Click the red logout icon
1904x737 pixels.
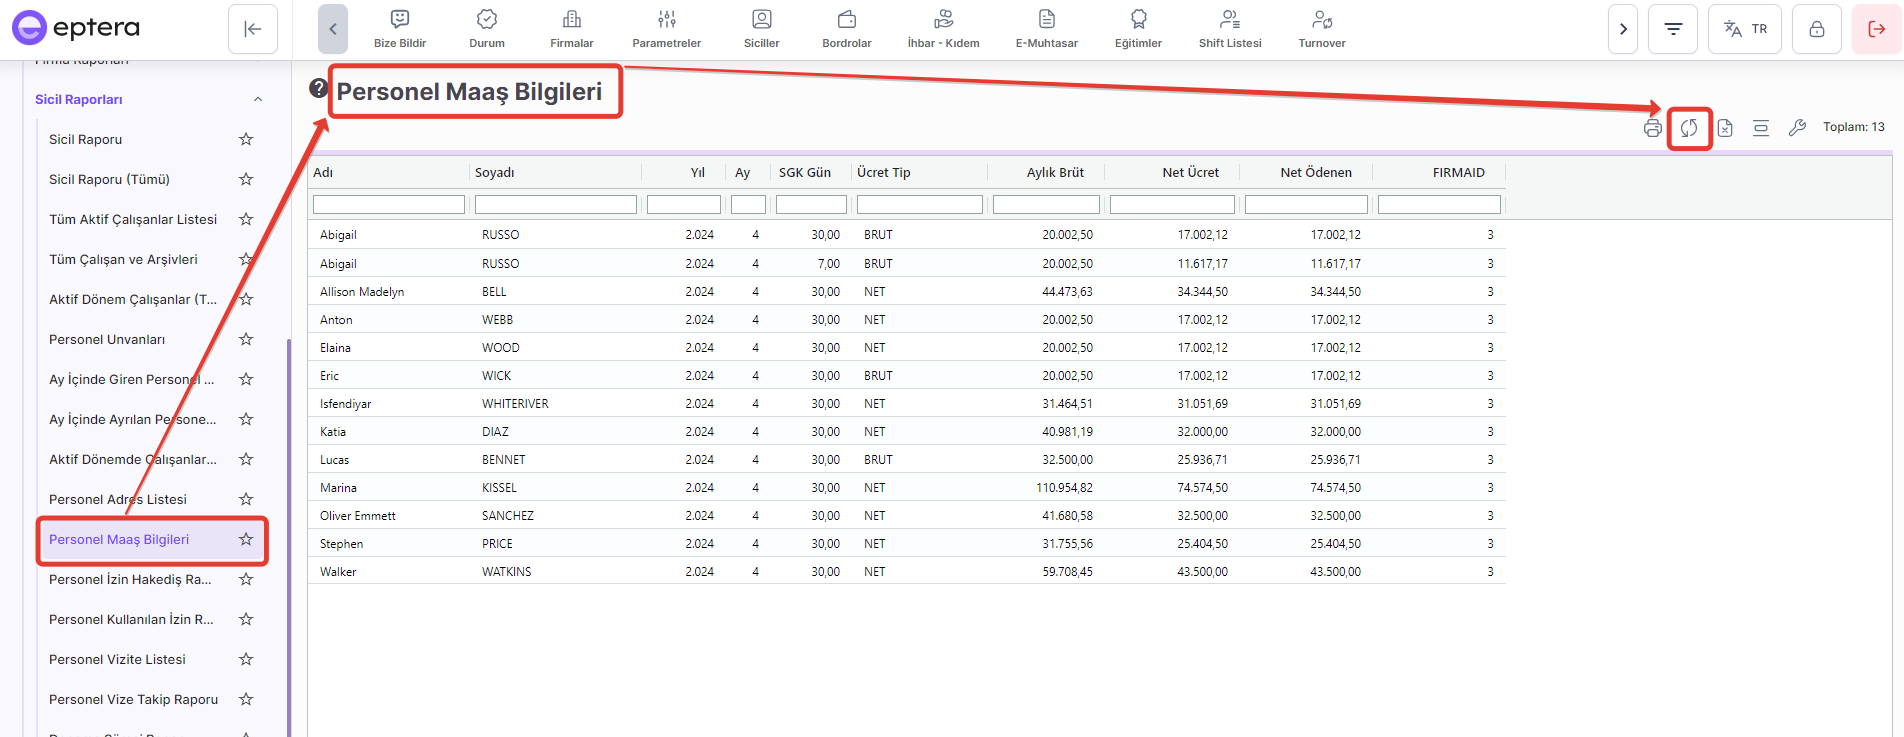(1876, 29)
